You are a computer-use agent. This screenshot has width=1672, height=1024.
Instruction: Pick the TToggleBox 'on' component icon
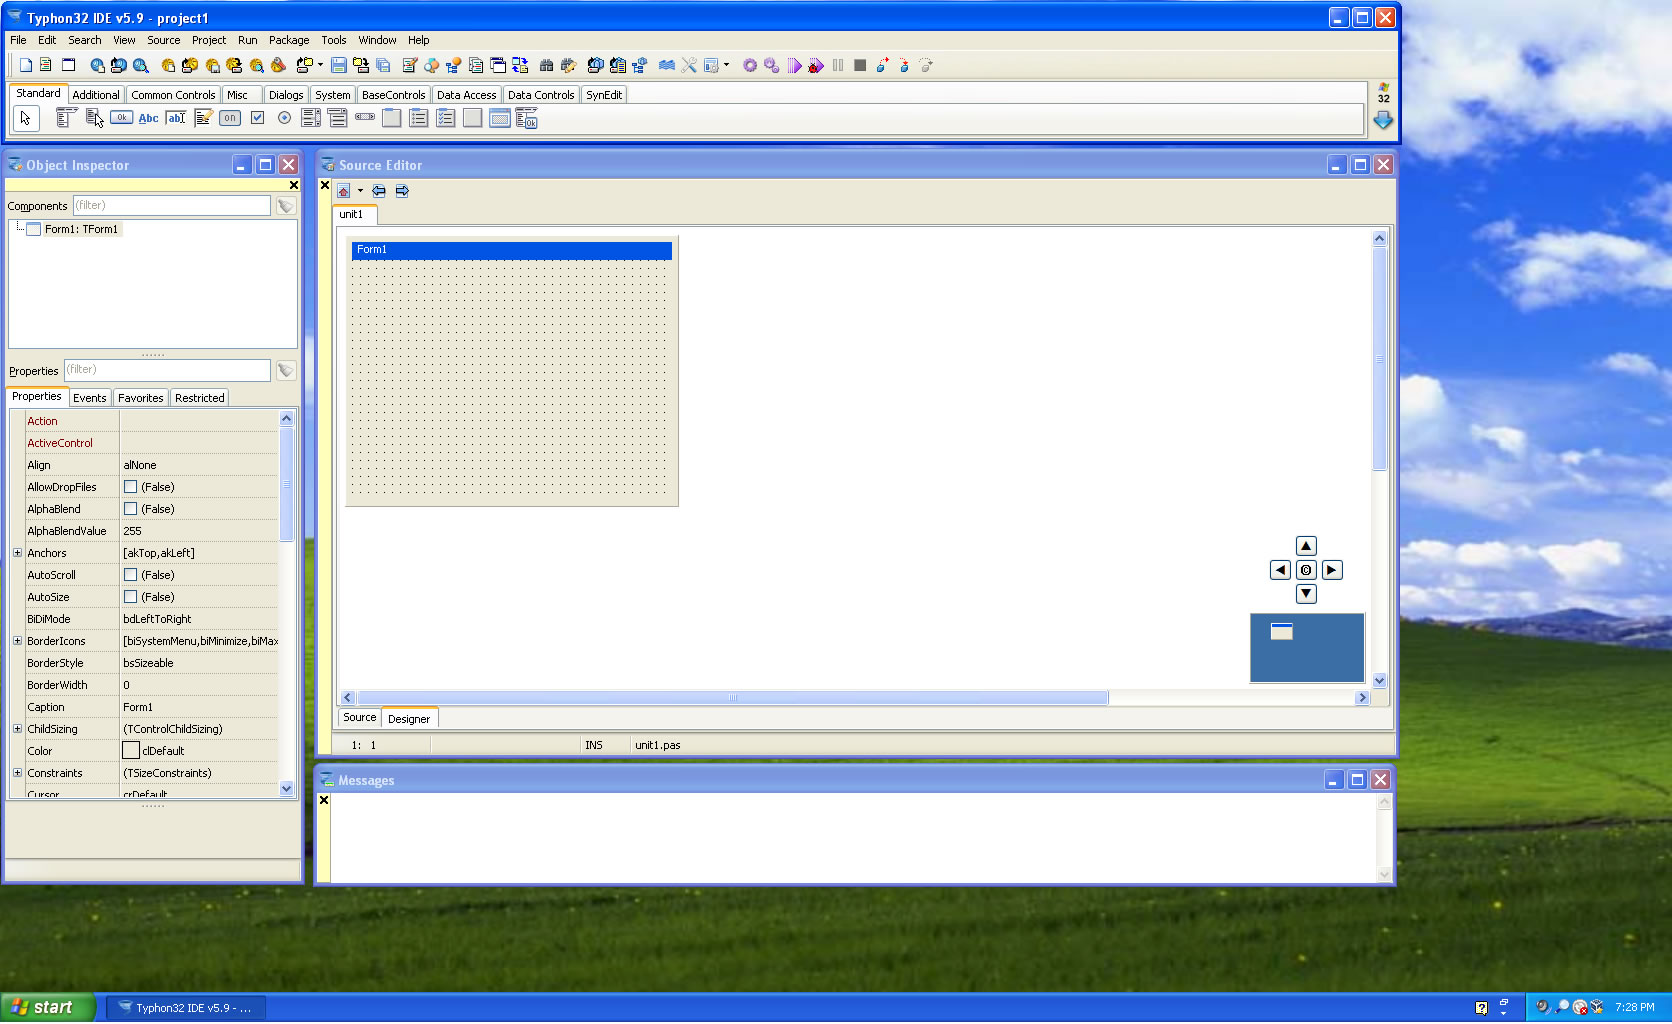230,118
